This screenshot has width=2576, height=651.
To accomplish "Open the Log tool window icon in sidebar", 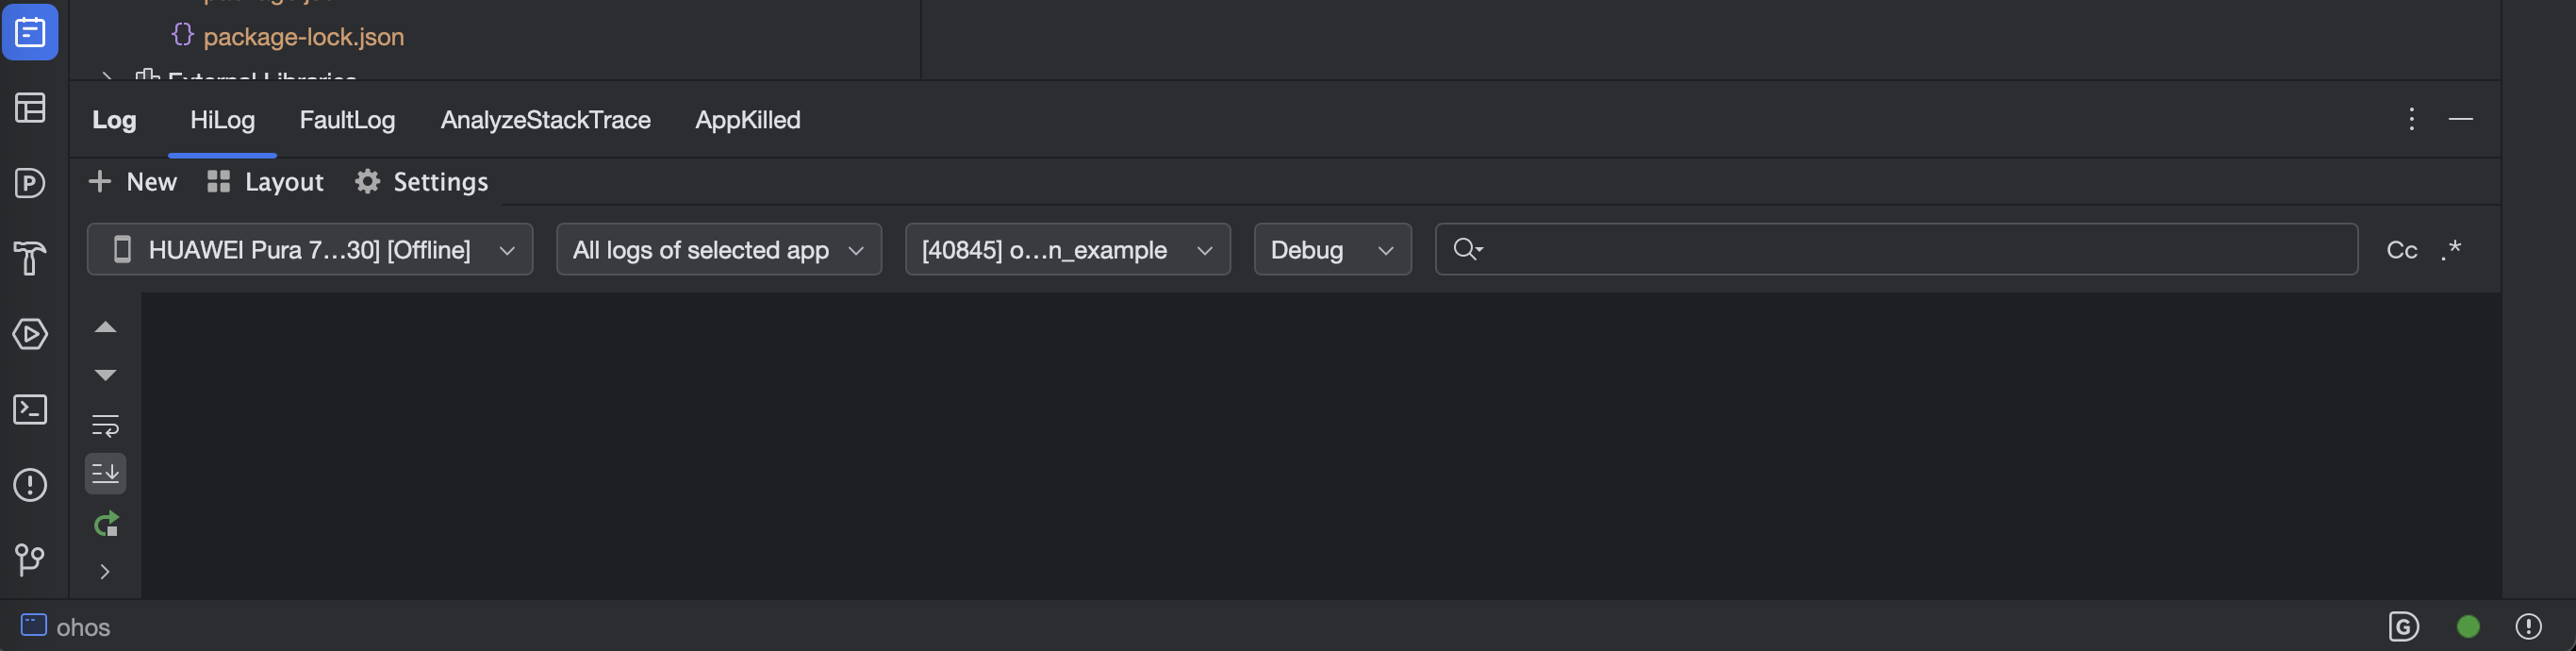I will pos(30,32).
